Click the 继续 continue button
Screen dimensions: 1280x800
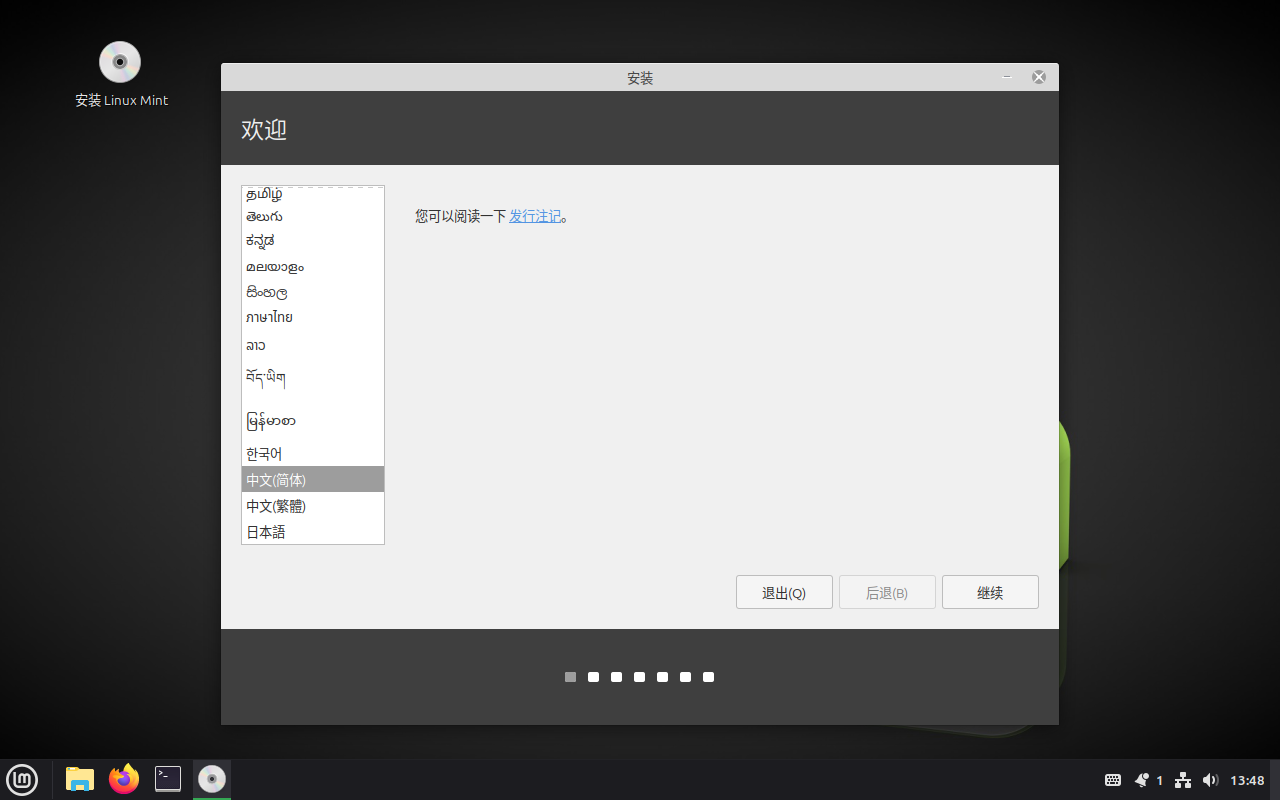[990, 592]
